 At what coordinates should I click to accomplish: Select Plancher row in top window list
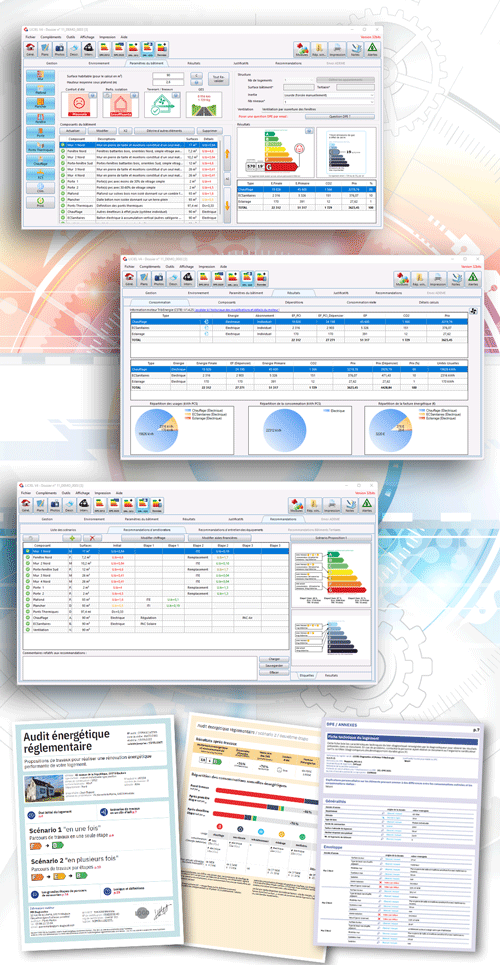click(140, 199)
